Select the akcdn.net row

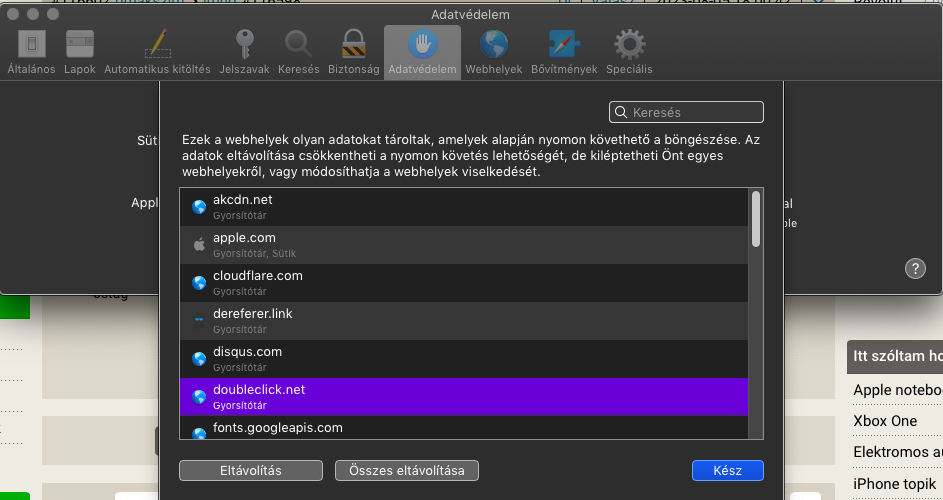click(x=463, y=207)
